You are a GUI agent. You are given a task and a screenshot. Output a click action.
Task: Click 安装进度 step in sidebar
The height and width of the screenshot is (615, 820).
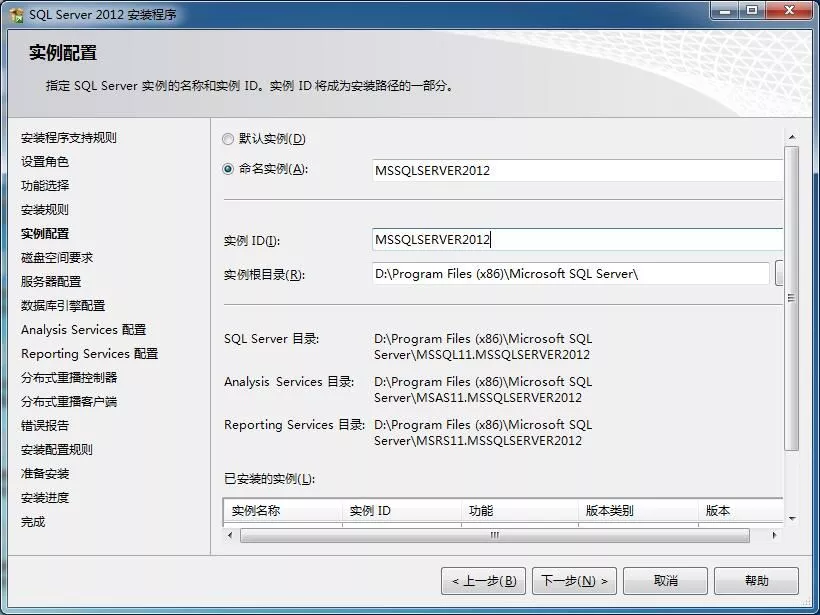pyautogui.click(x=45, y=498)
